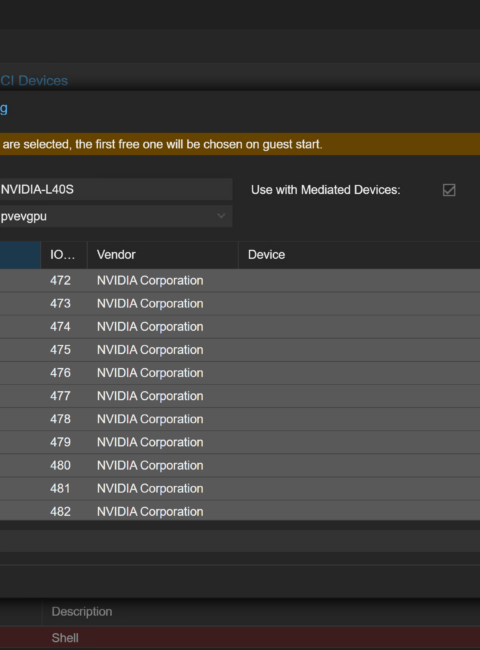Select the row with IOMMU group 474
The height and width of the screenshot is (650, 480).
(x=240, y=327)
